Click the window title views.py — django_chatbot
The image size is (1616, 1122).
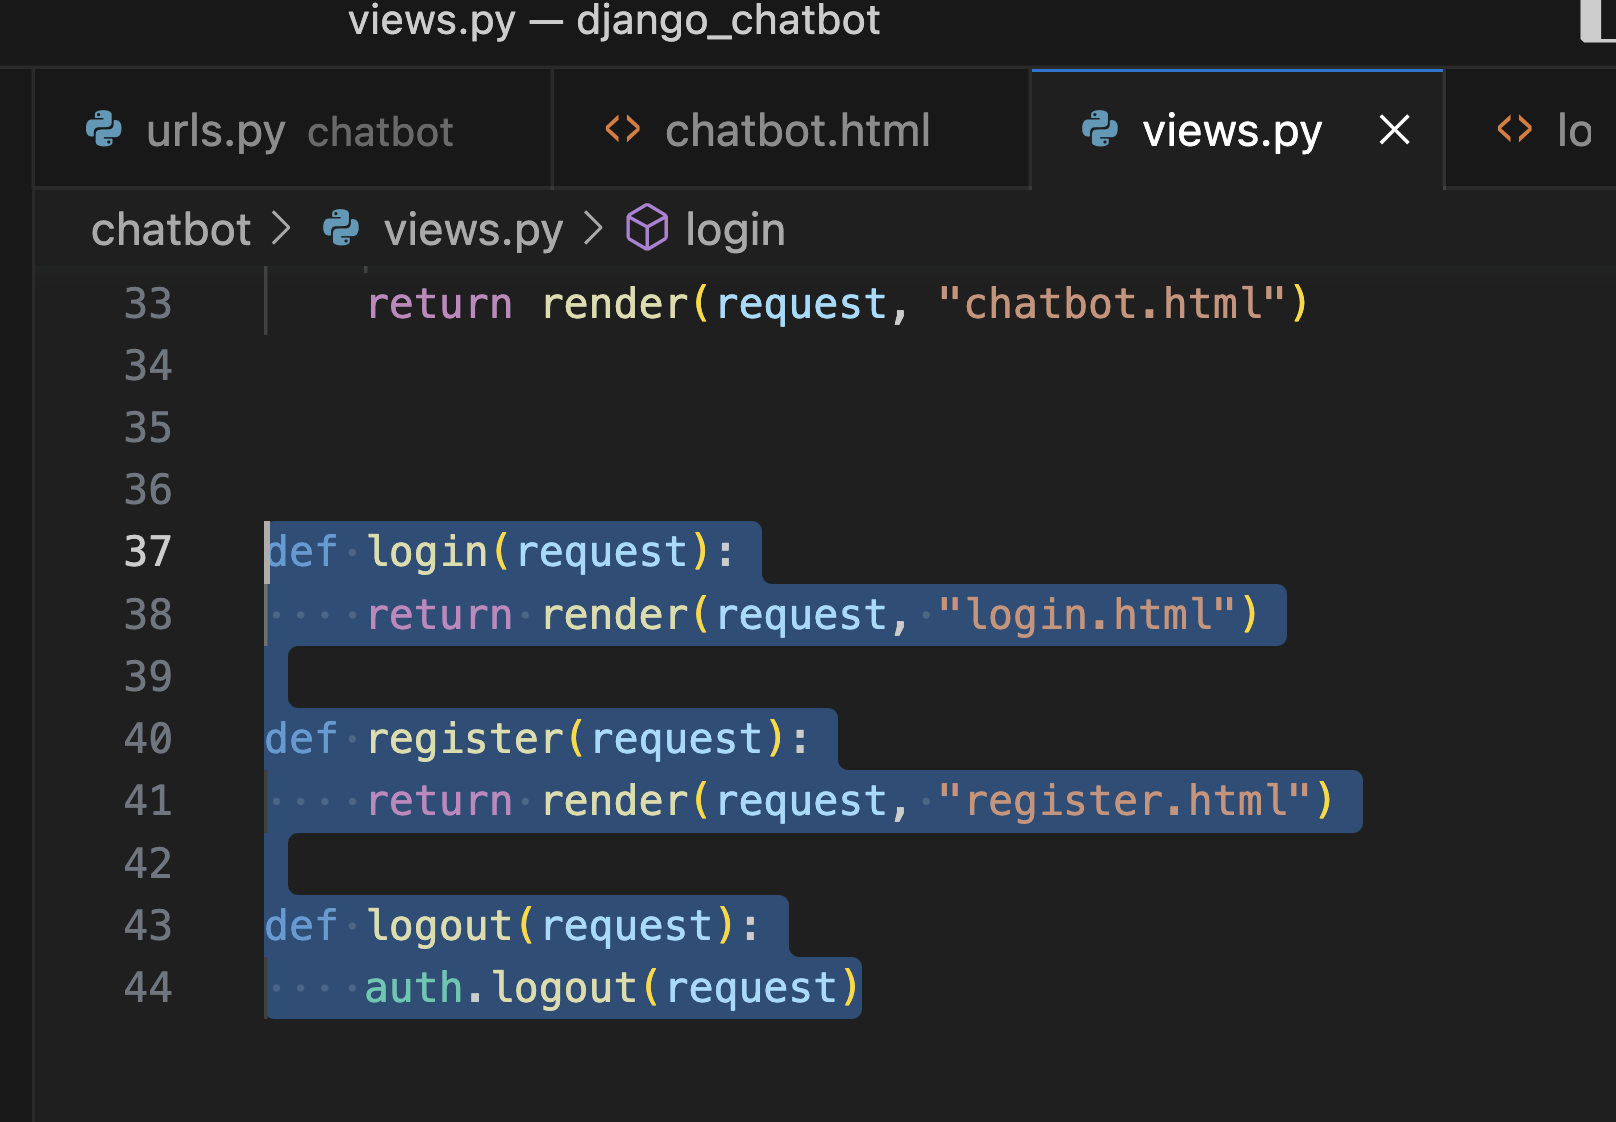[614, 20]
